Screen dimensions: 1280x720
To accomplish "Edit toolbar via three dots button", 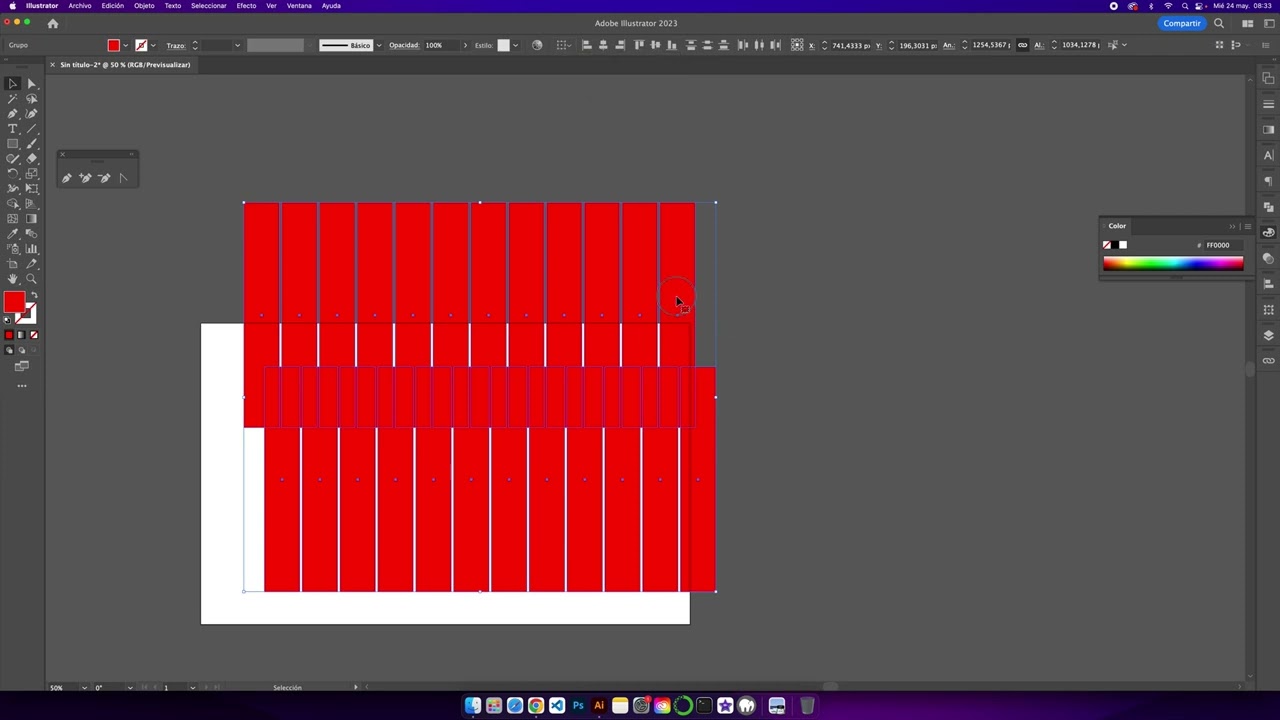I will click(21, 385).
